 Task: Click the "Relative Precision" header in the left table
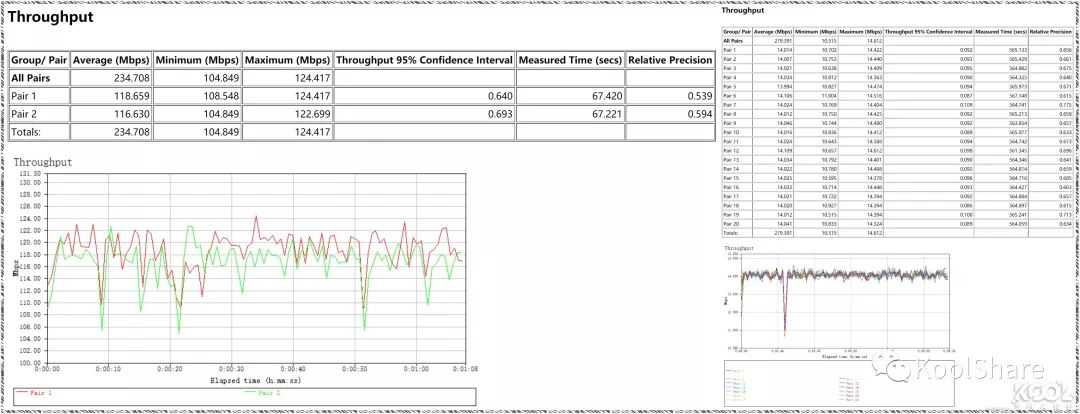[670, 60]
